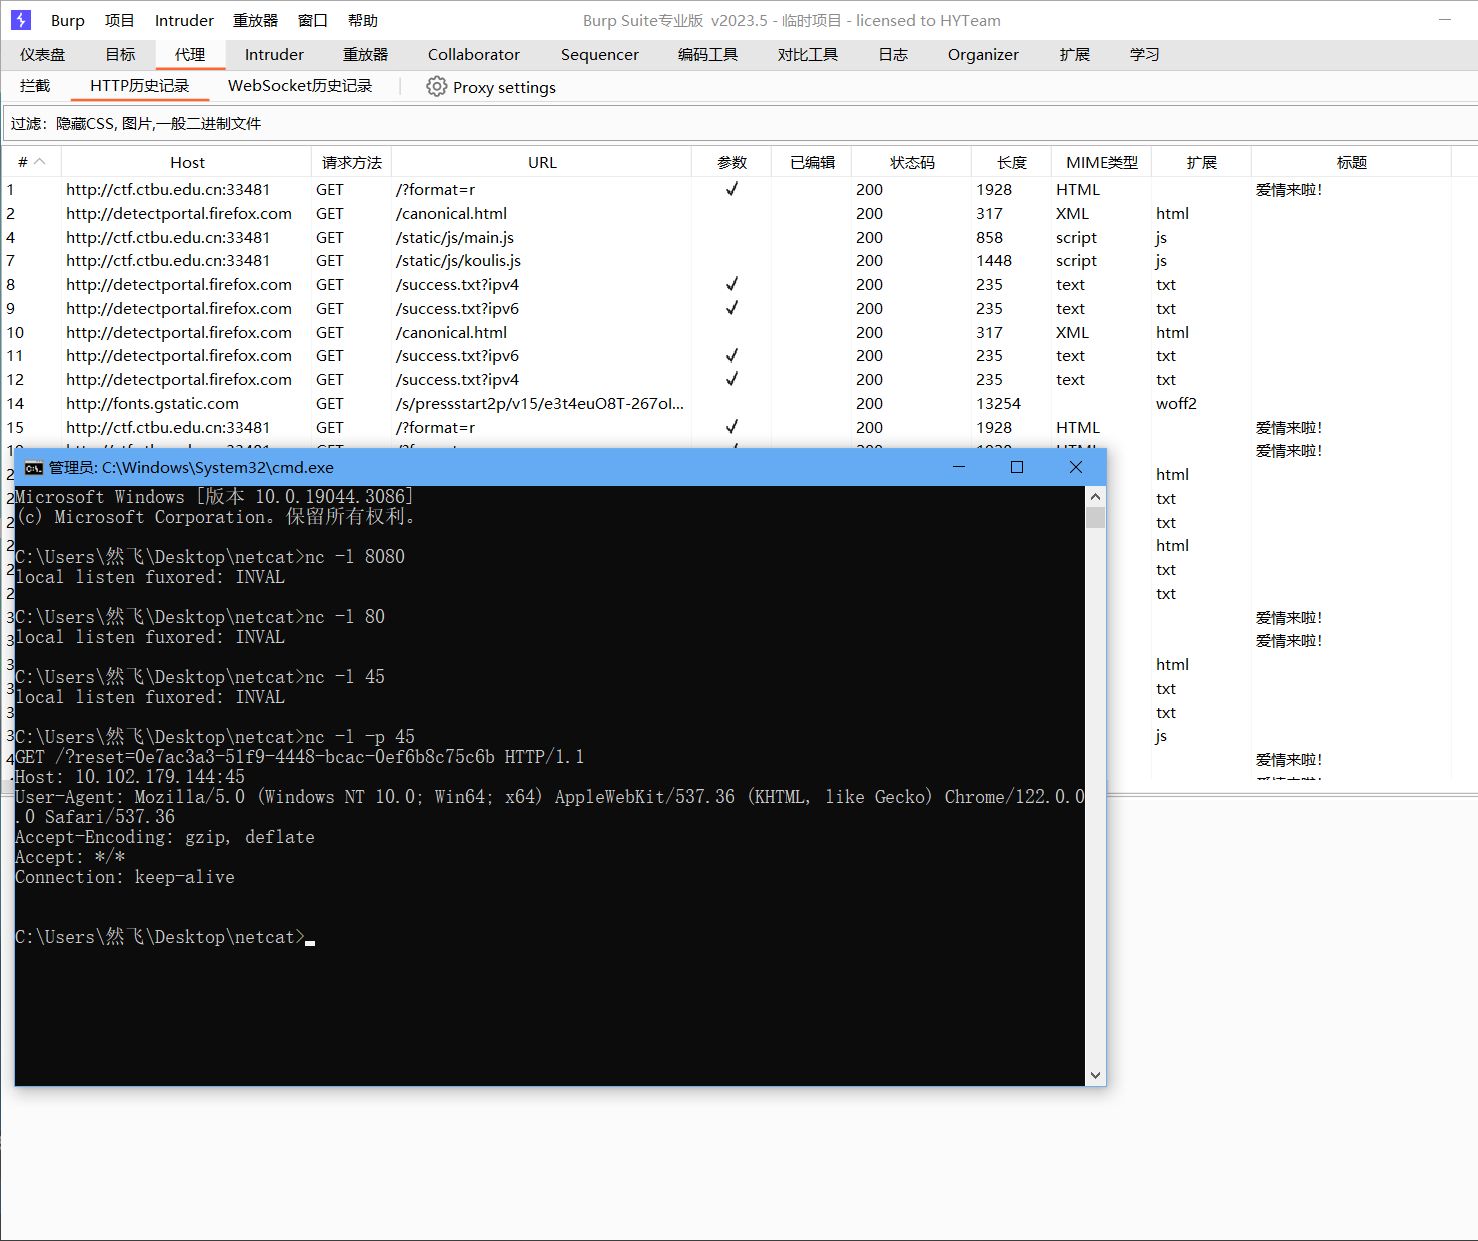Select the 代理 tab
The image size is (1478, 1241).
pyautogui.click(x=190, y=55)
